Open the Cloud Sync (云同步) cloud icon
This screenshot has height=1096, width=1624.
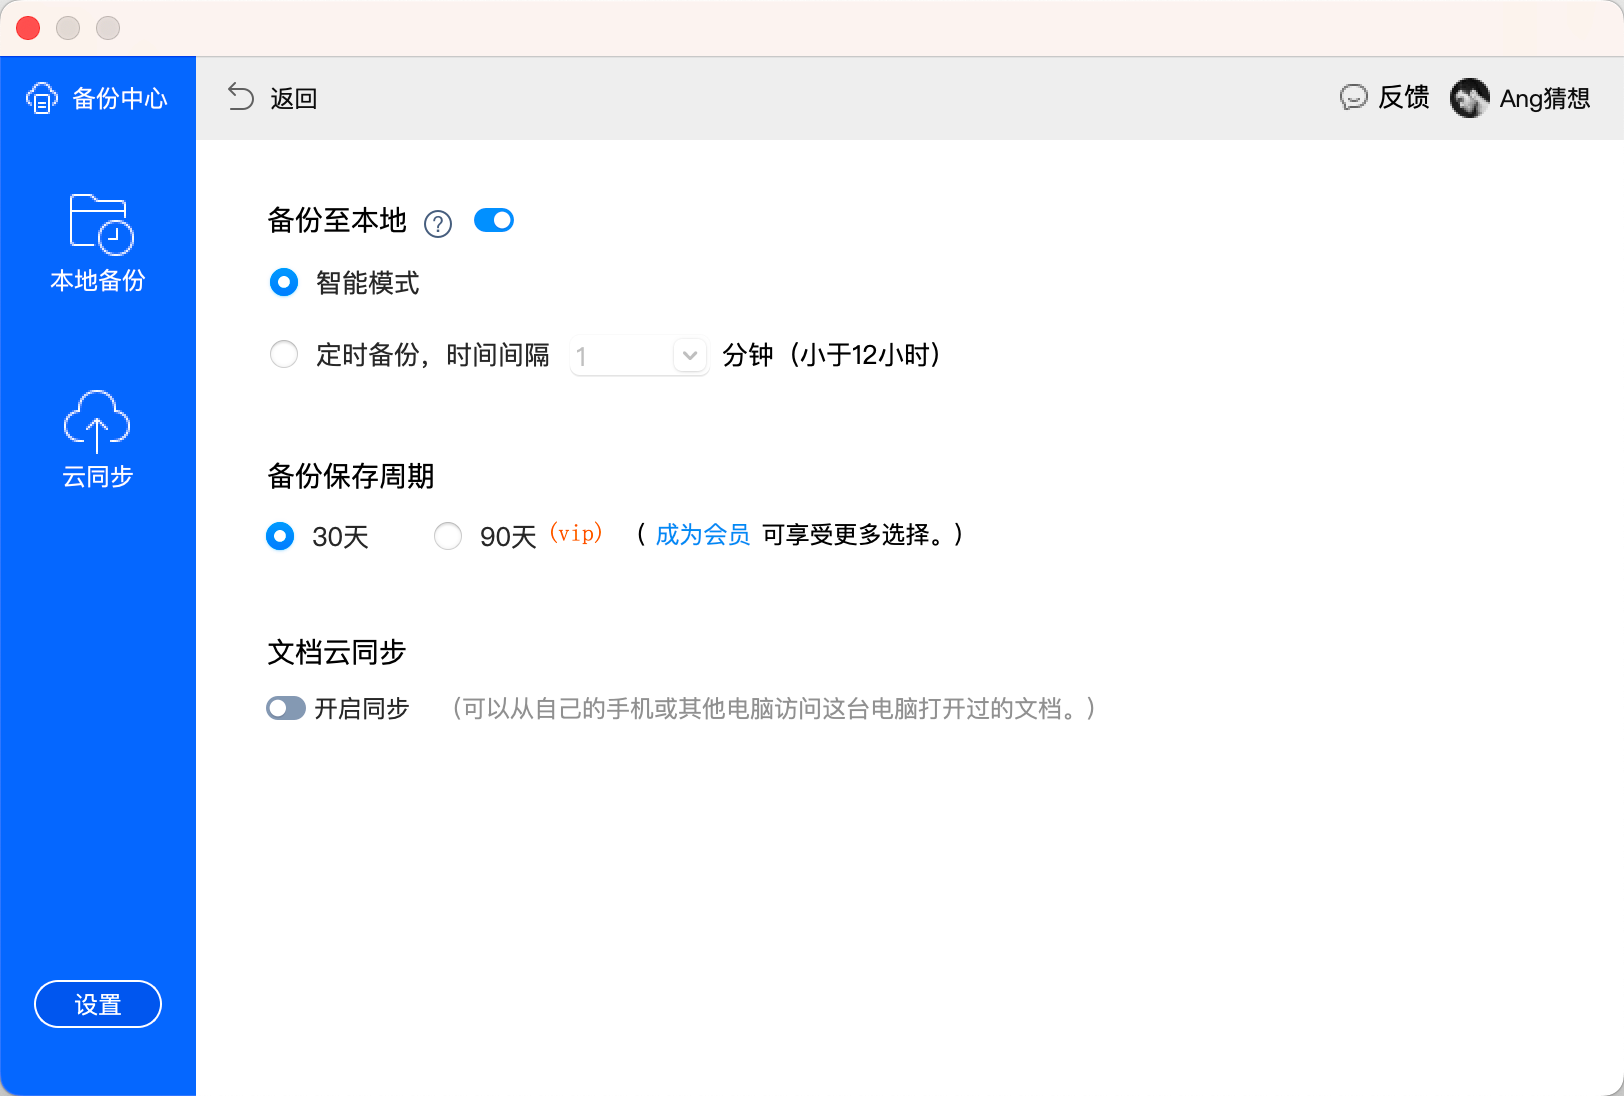click(x=97, y=420)
